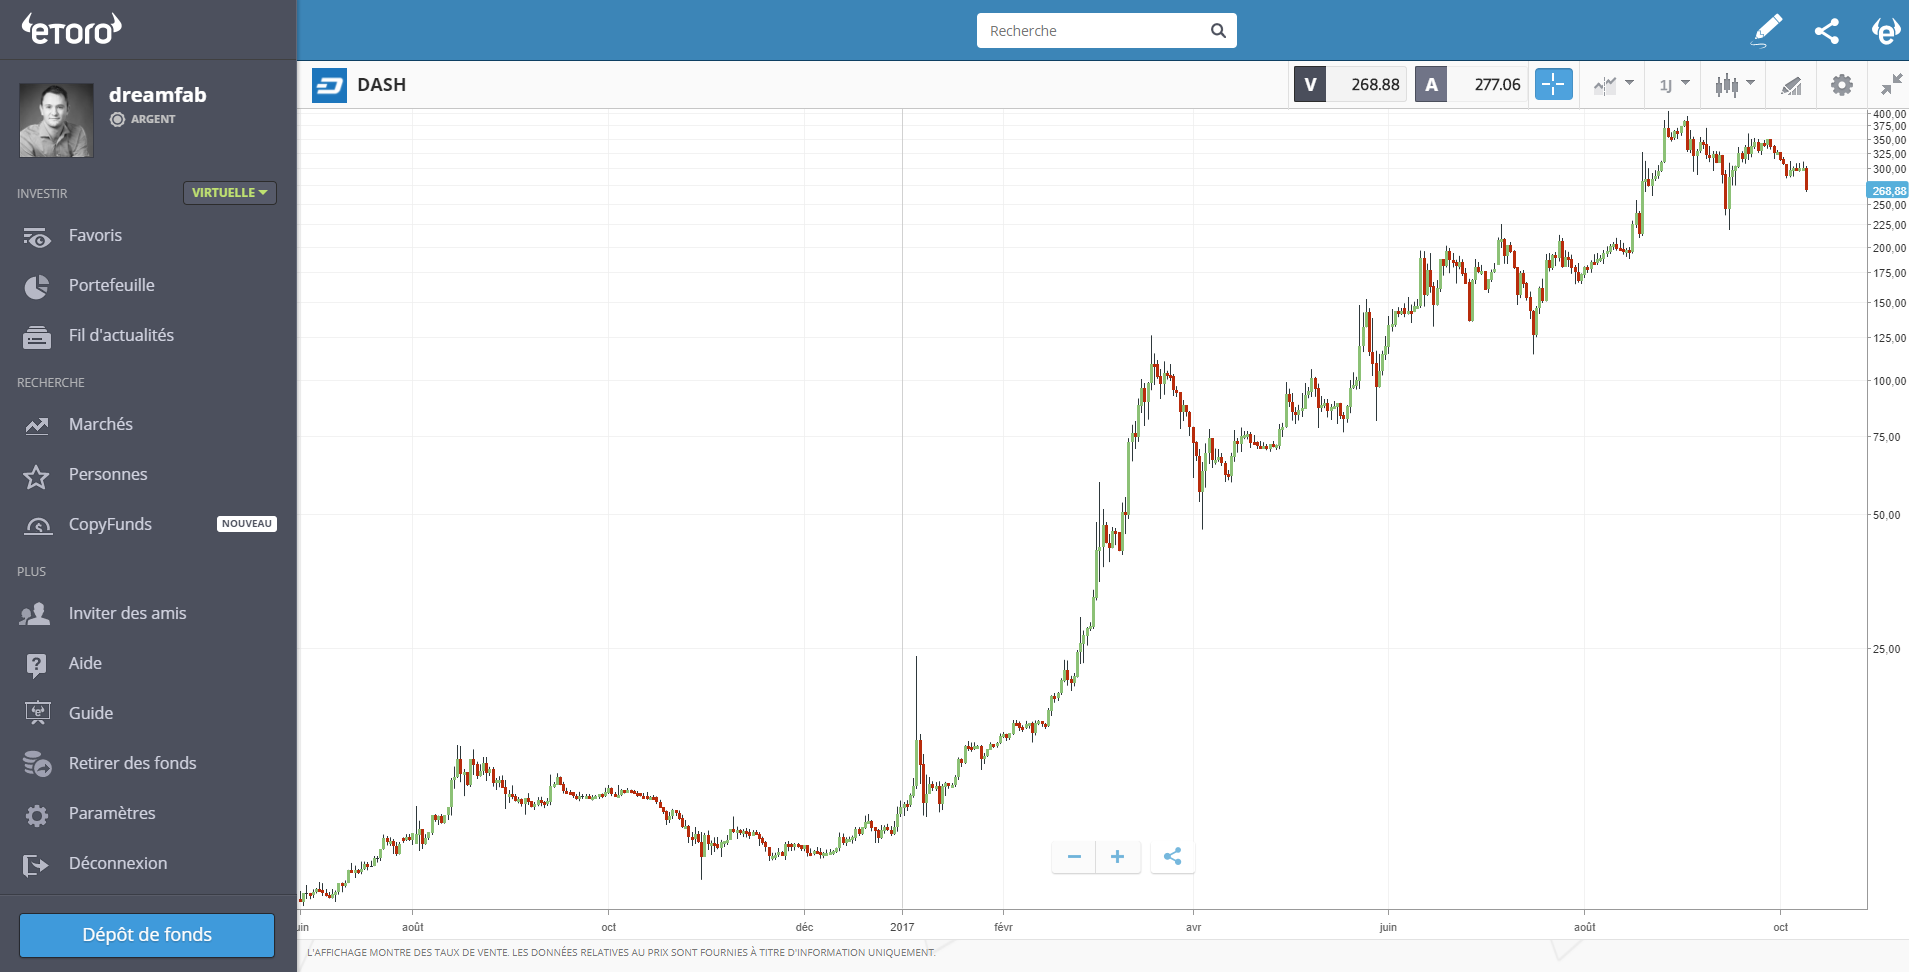Open the candlestick chart type dropdown
1909x972 pixels.
coord(1735,85)
